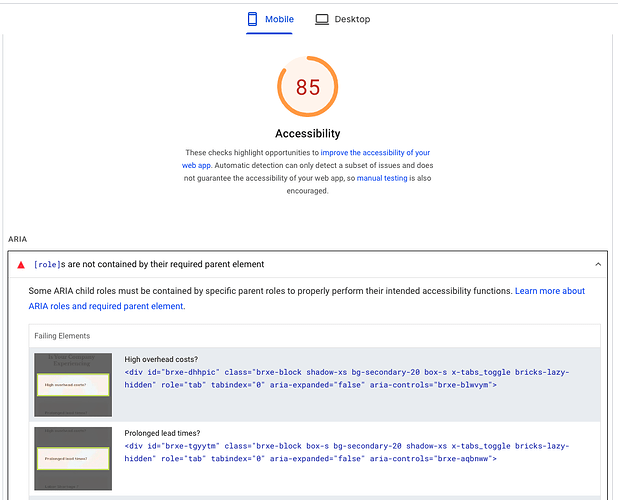618x500 pixels.
Task: Select the 'High overhead costs?' element label
Action: click(x=161, y=359)
